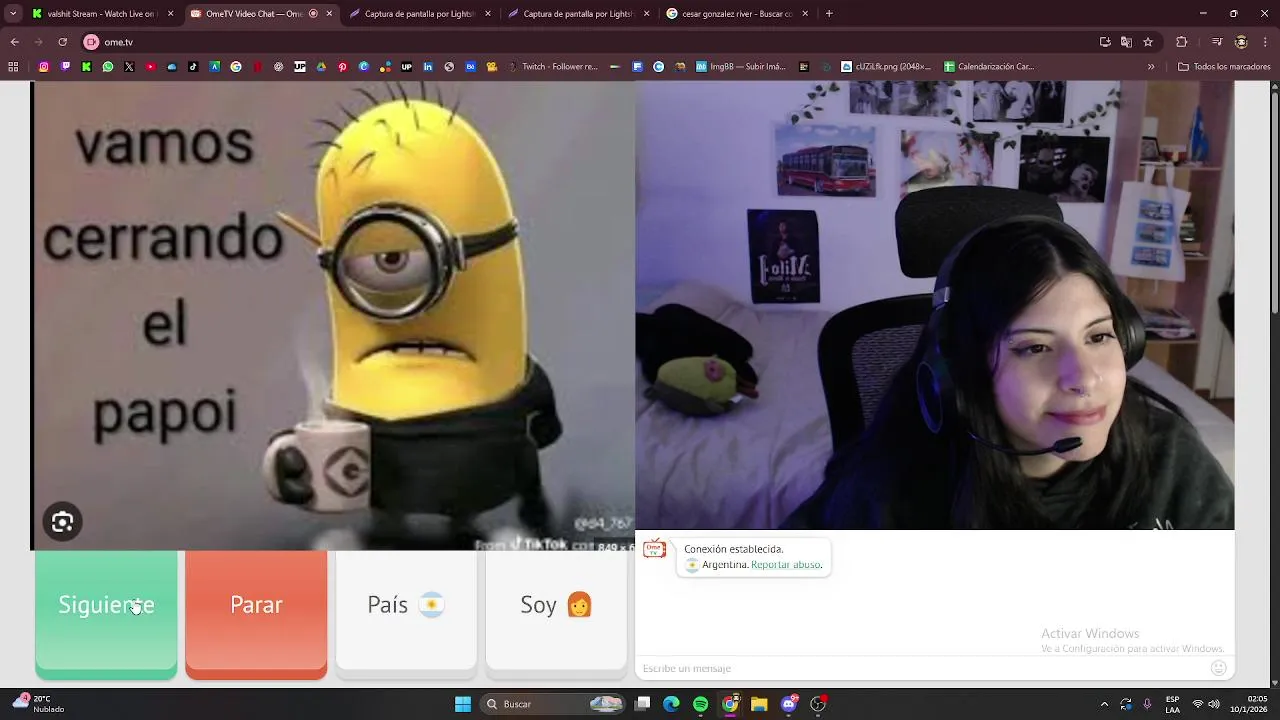Open Todos los marcadores folder

point(1224,67)
